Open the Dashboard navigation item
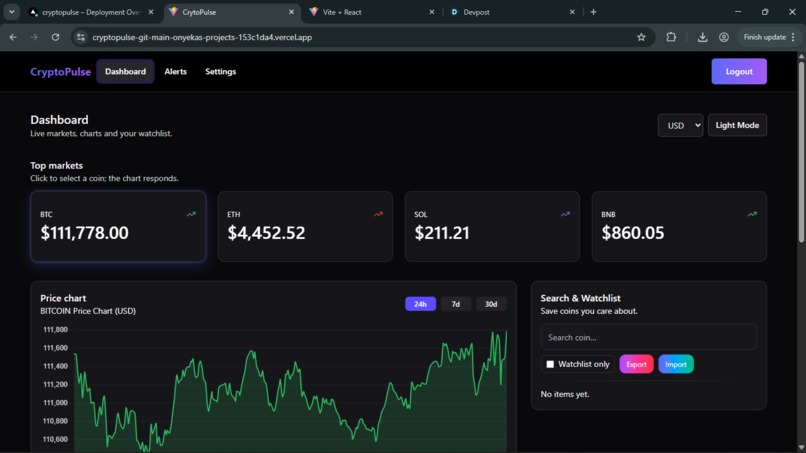Screen dimensions: 806x453 coord(125,71)
